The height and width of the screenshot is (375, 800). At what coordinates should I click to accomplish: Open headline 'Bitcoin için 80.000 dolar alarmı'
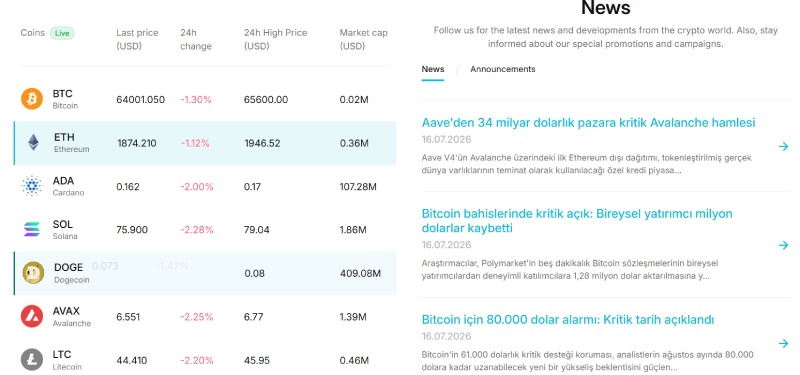tap(567, 319)
